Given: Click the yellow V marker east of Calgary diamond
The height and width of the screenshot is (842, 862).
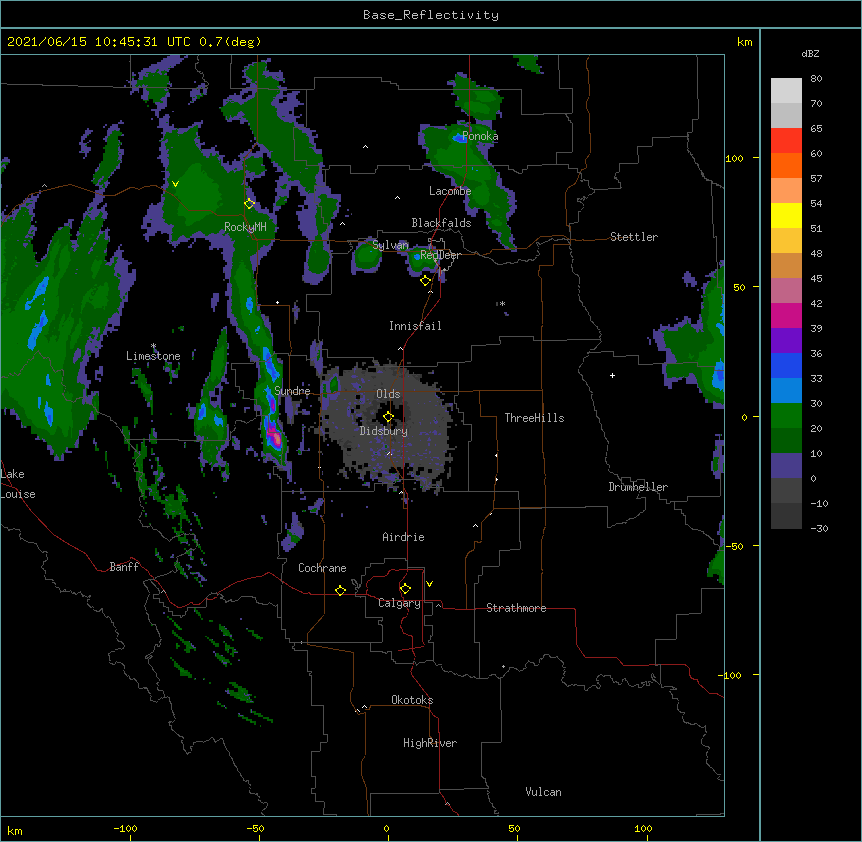Looking at the screenshot, I should [429, 584].
